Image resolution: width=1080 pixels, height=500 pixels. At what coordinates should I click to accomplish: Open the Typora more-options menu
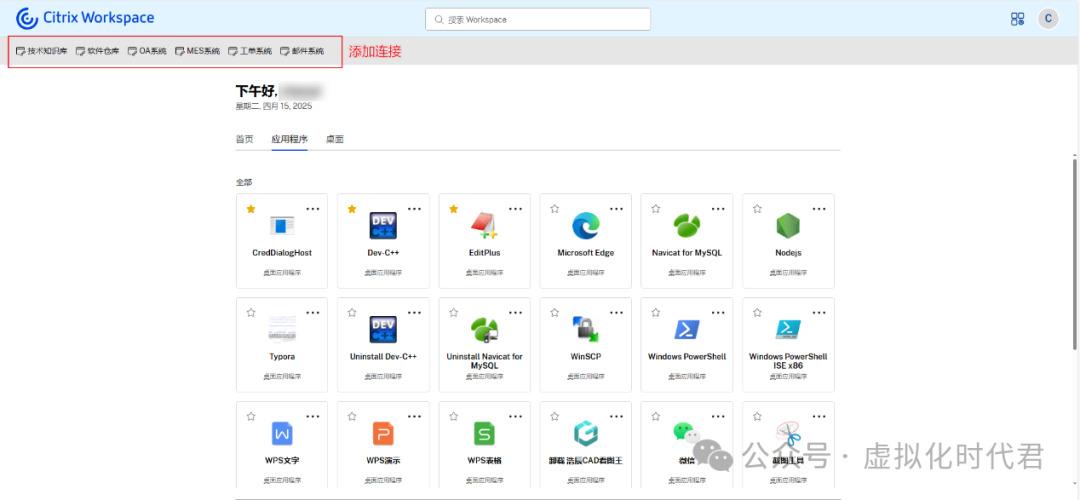(x=313, y=313)
